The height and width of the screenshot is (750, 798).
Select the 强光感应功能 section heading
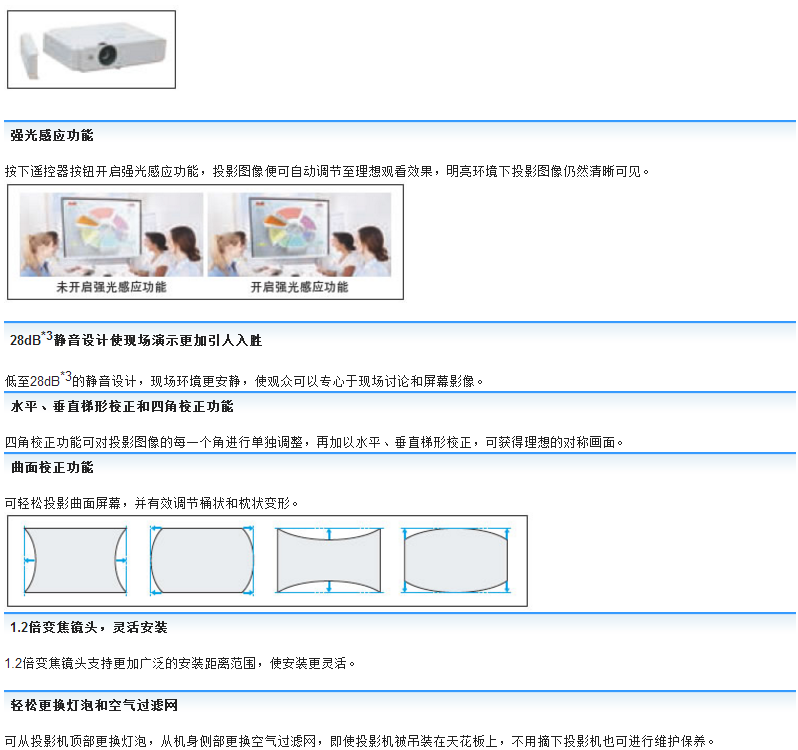click(x=52, y=135)
